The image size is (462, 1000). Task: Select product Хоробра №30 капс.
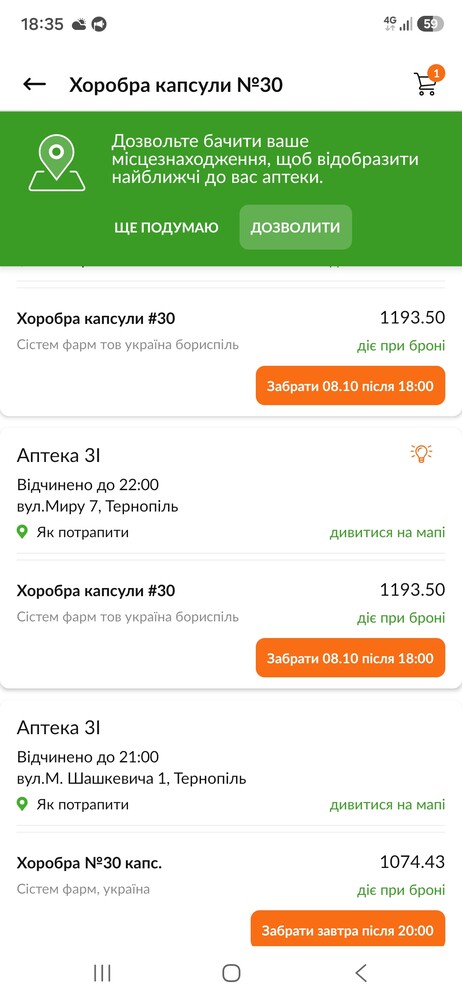[x=89, y=863]
